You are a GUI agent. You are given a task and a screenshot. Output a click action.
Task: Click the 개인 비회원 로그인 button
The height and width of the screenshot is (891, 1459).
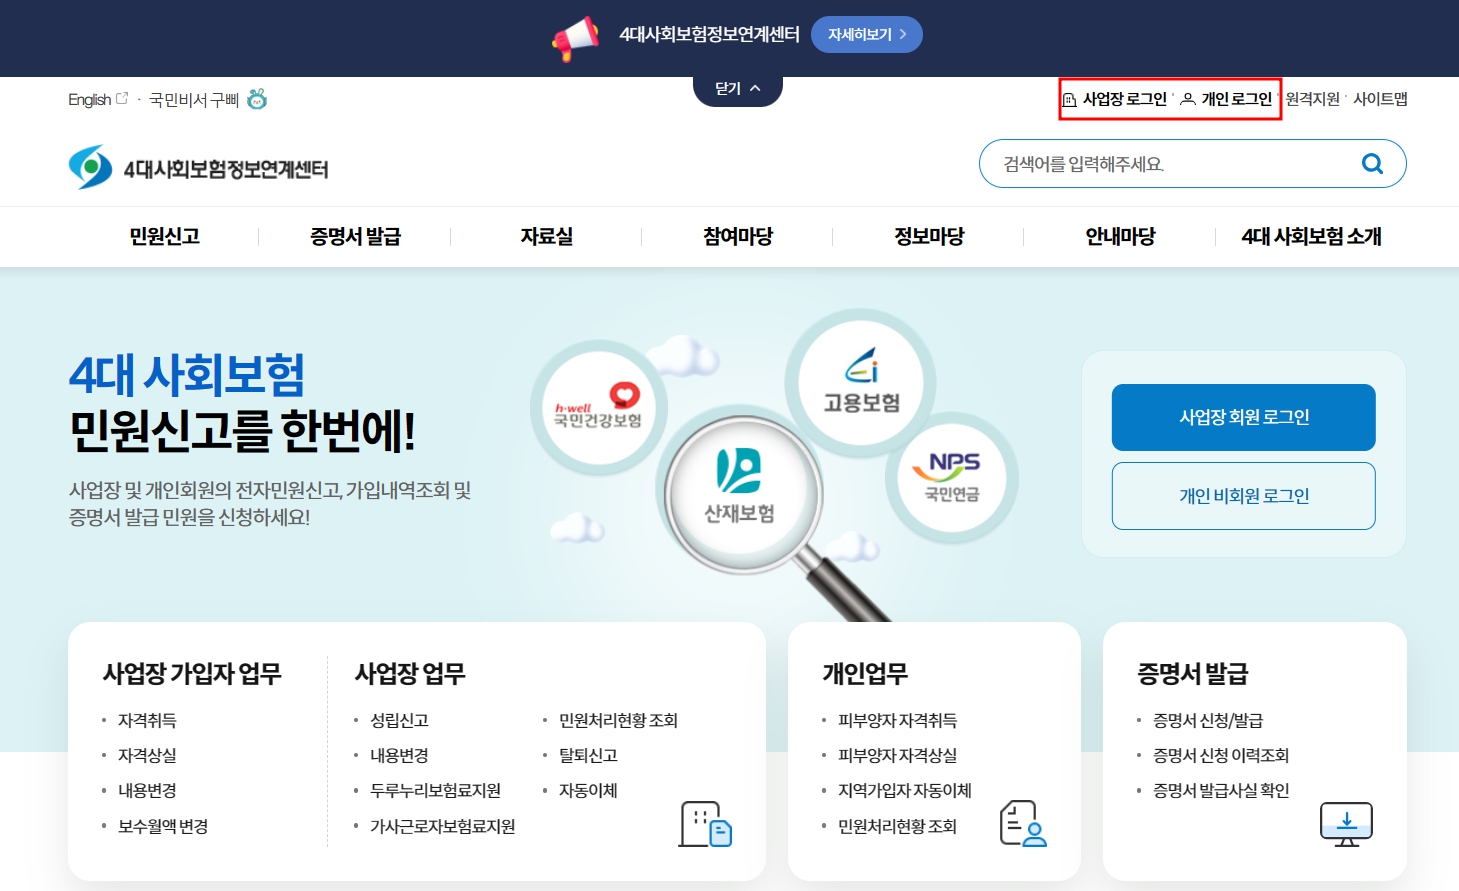(1243, 496)
